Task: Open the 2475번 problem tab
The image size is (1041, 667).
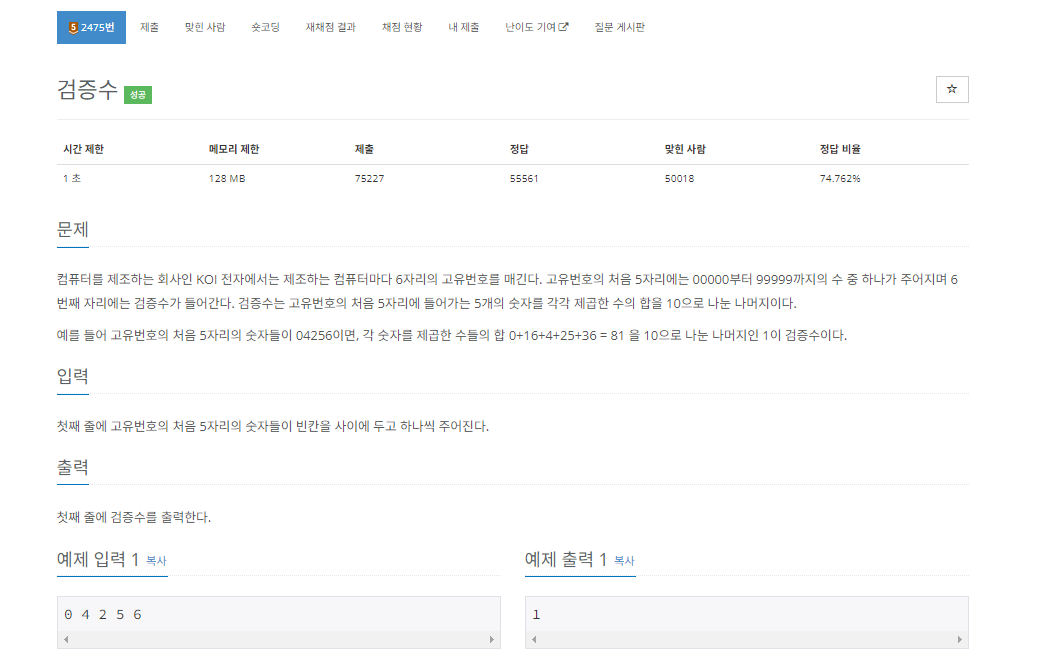Action: 91,27
